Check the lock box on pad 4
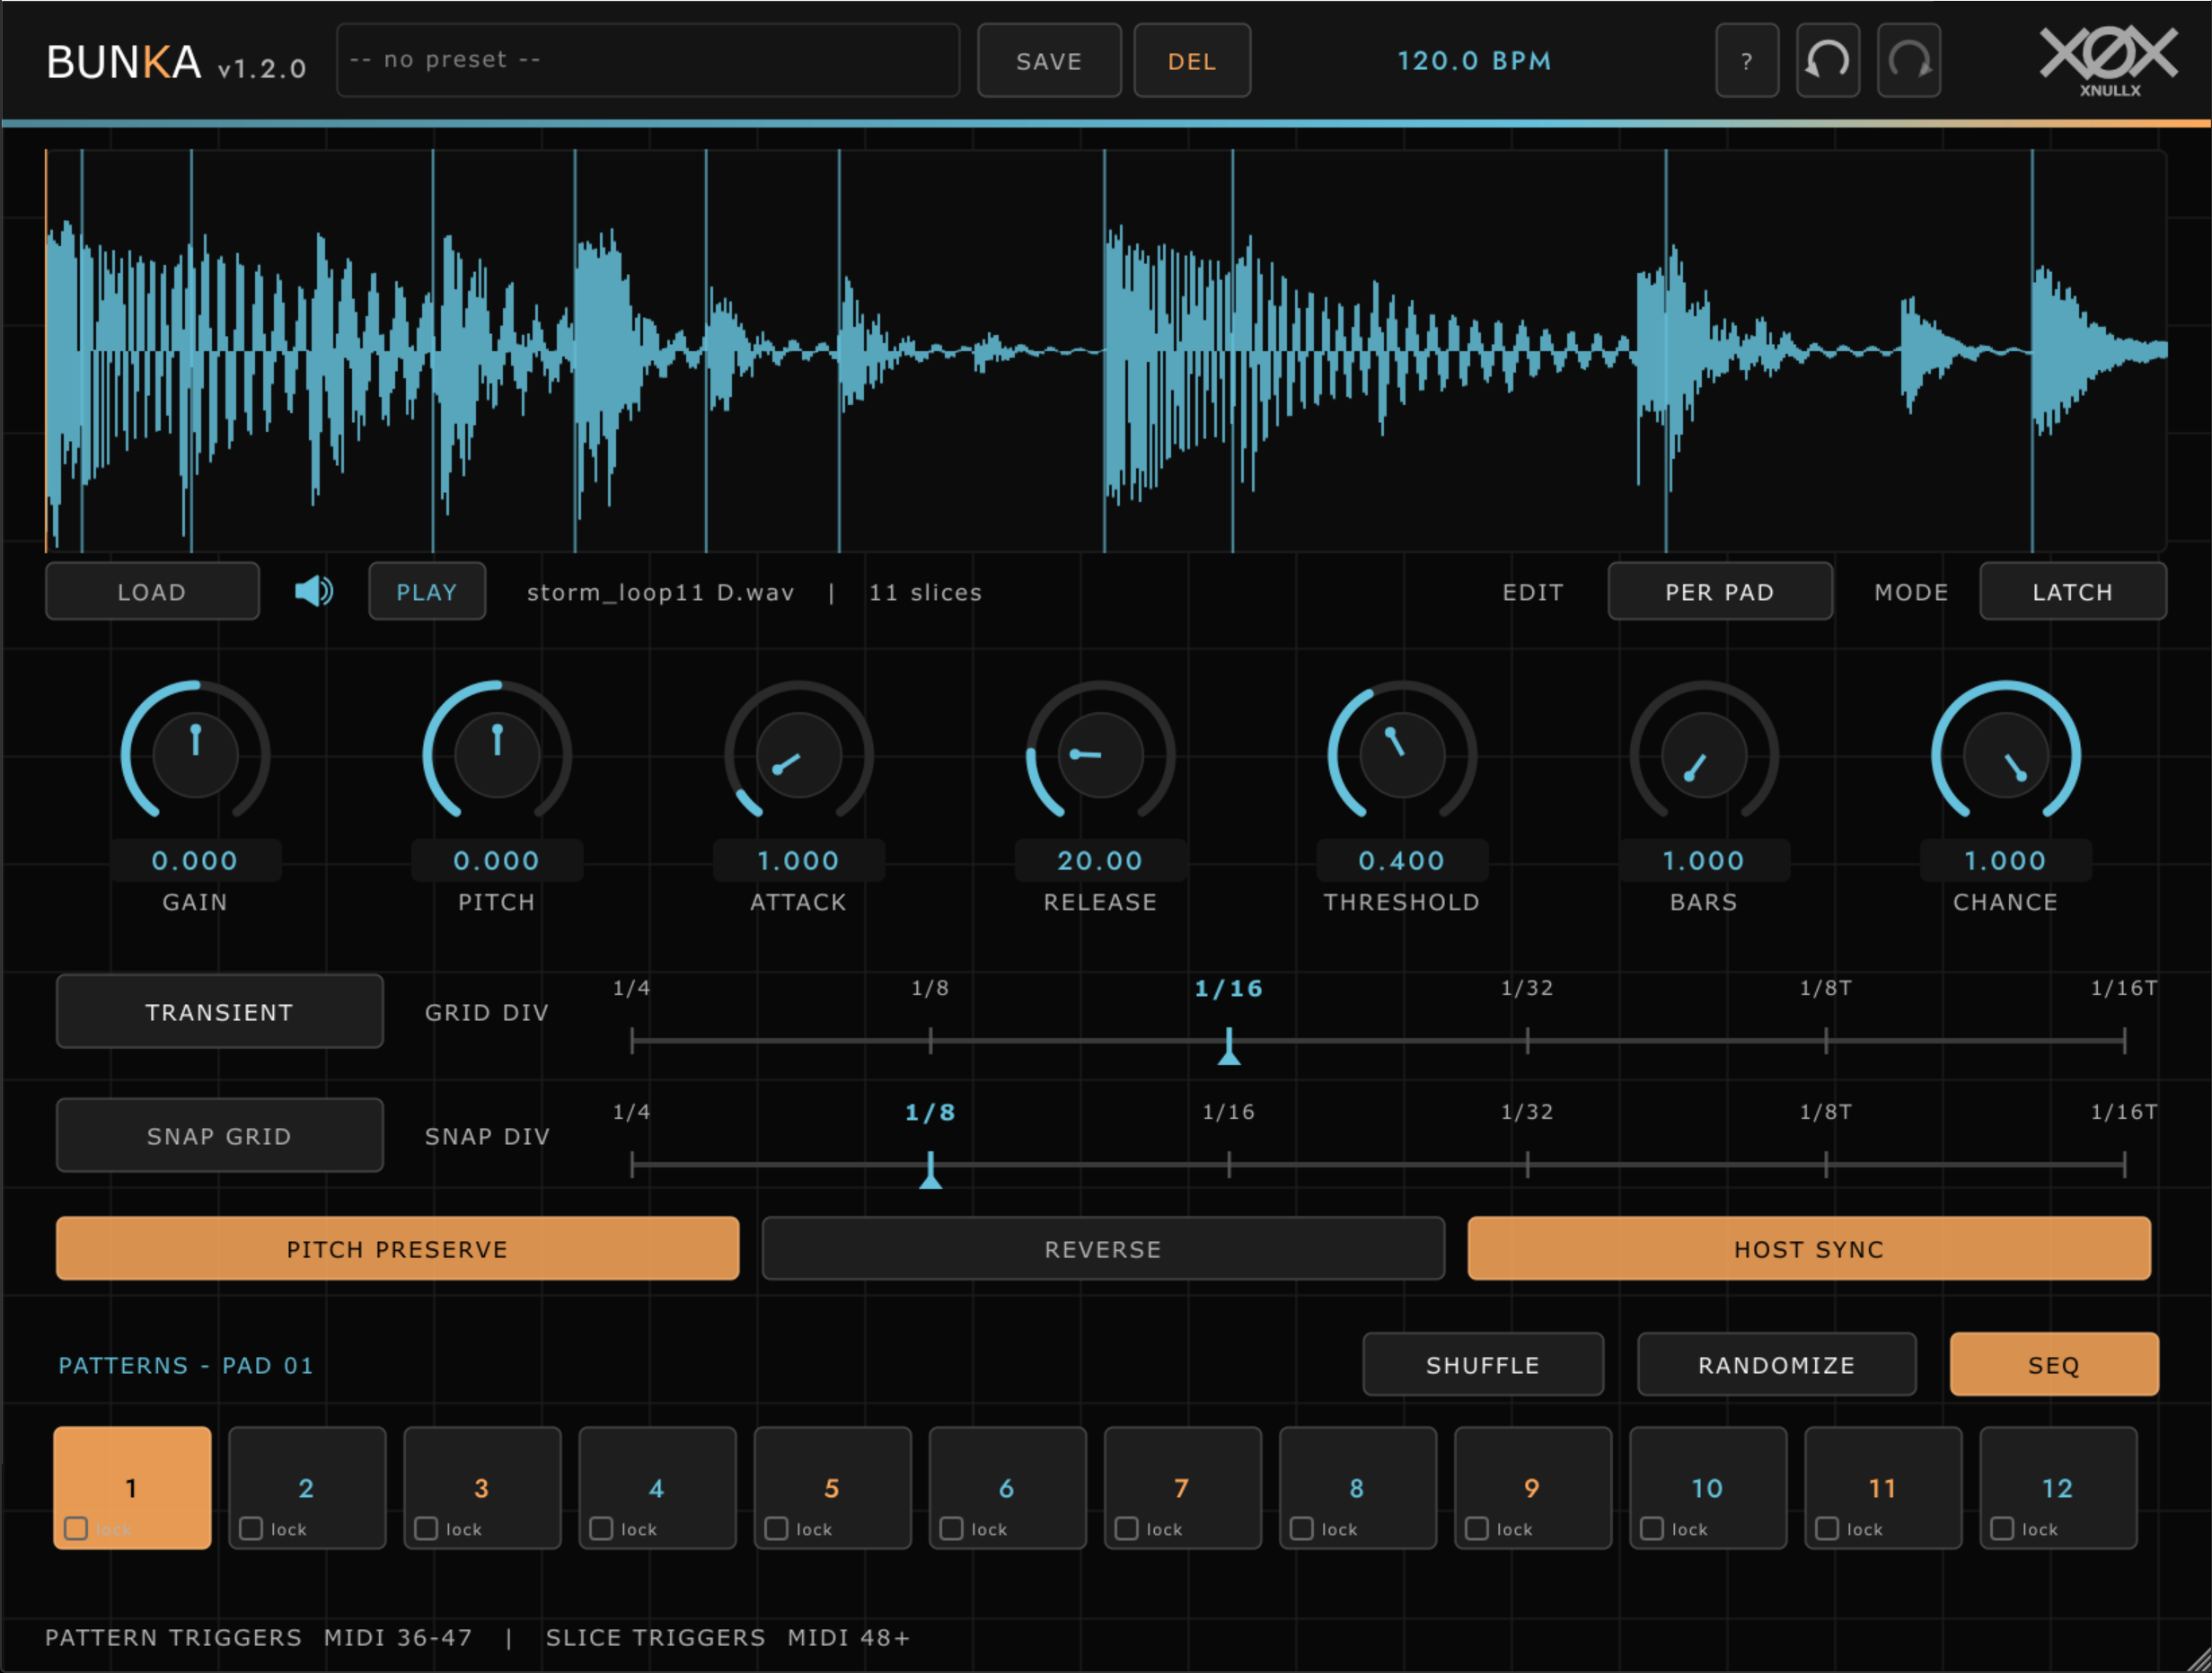The height and width of the screenshot is (1673, 2212). click(601, 1528)
